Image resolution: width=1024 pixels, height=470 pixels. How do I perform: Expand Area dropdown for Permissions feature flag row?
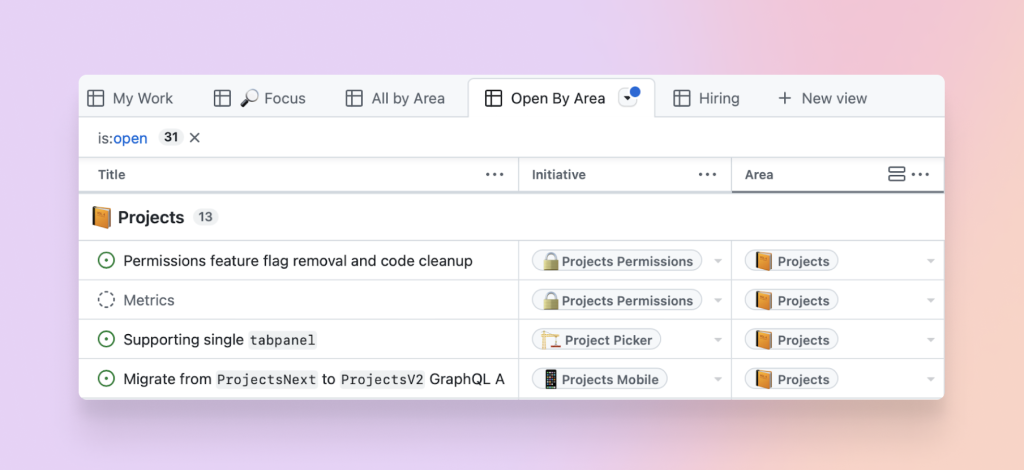pyautogui.click(x=931, y=262)
